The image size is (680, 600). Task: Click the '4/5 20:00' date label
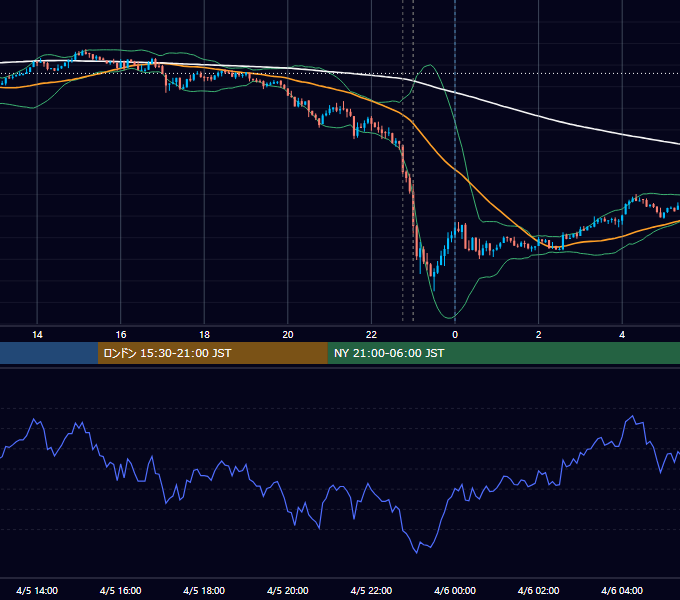click(x=288, y=590)
